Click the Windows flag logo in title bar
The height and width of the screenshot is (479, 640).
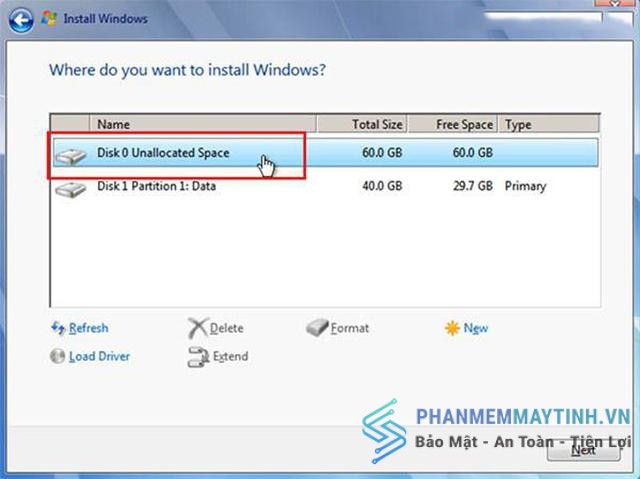point(49,19)
